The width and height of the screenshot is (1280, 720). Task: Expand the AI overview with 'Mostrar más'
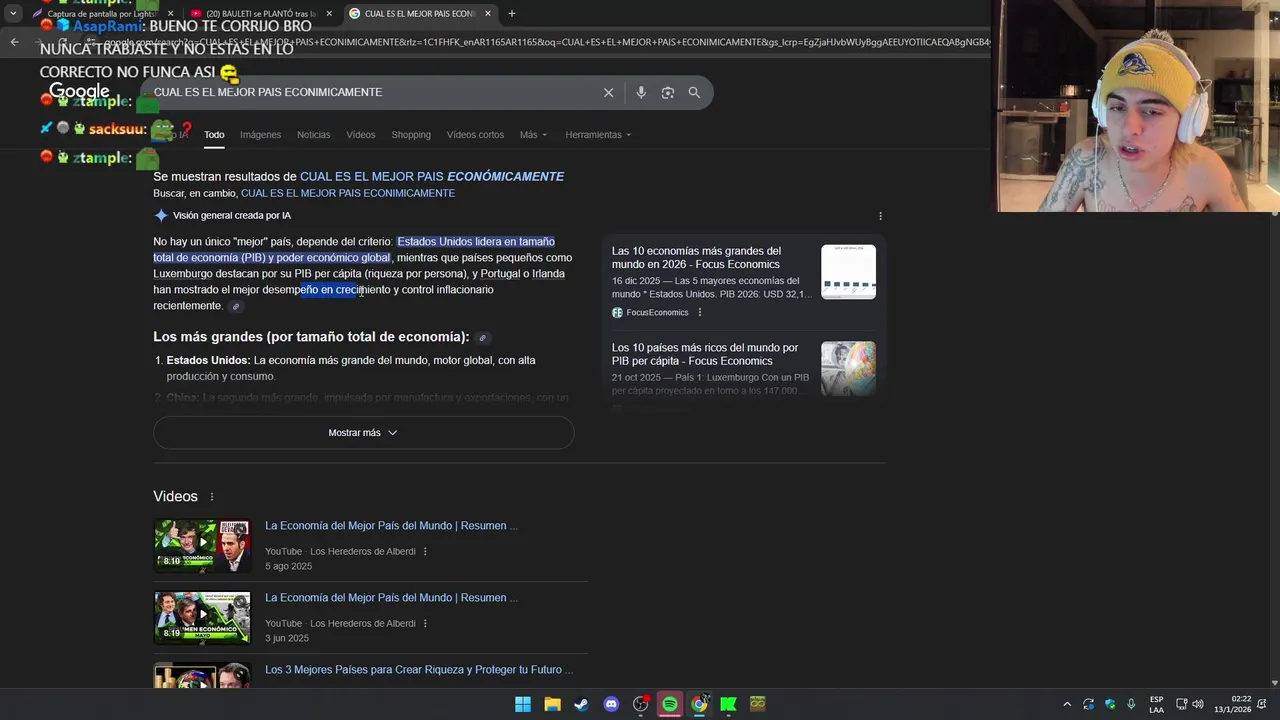(363, 433)
